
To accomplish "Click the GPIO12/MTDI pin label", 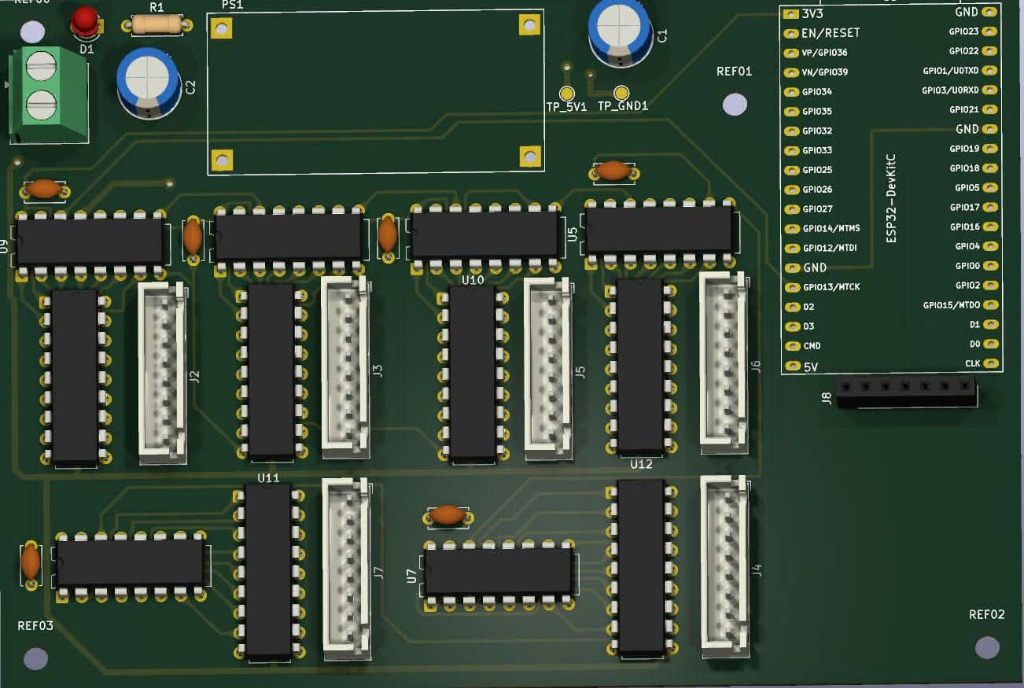I will point(830,247).
